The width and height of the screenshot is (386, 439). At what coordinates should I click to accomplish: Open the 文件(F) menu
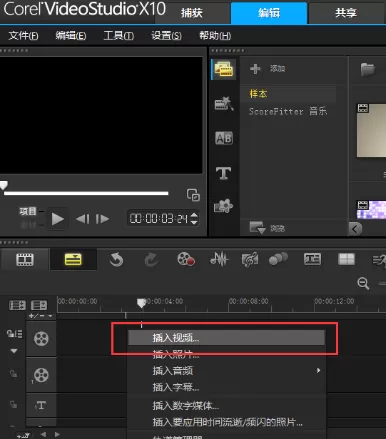[x=23, y=35]
